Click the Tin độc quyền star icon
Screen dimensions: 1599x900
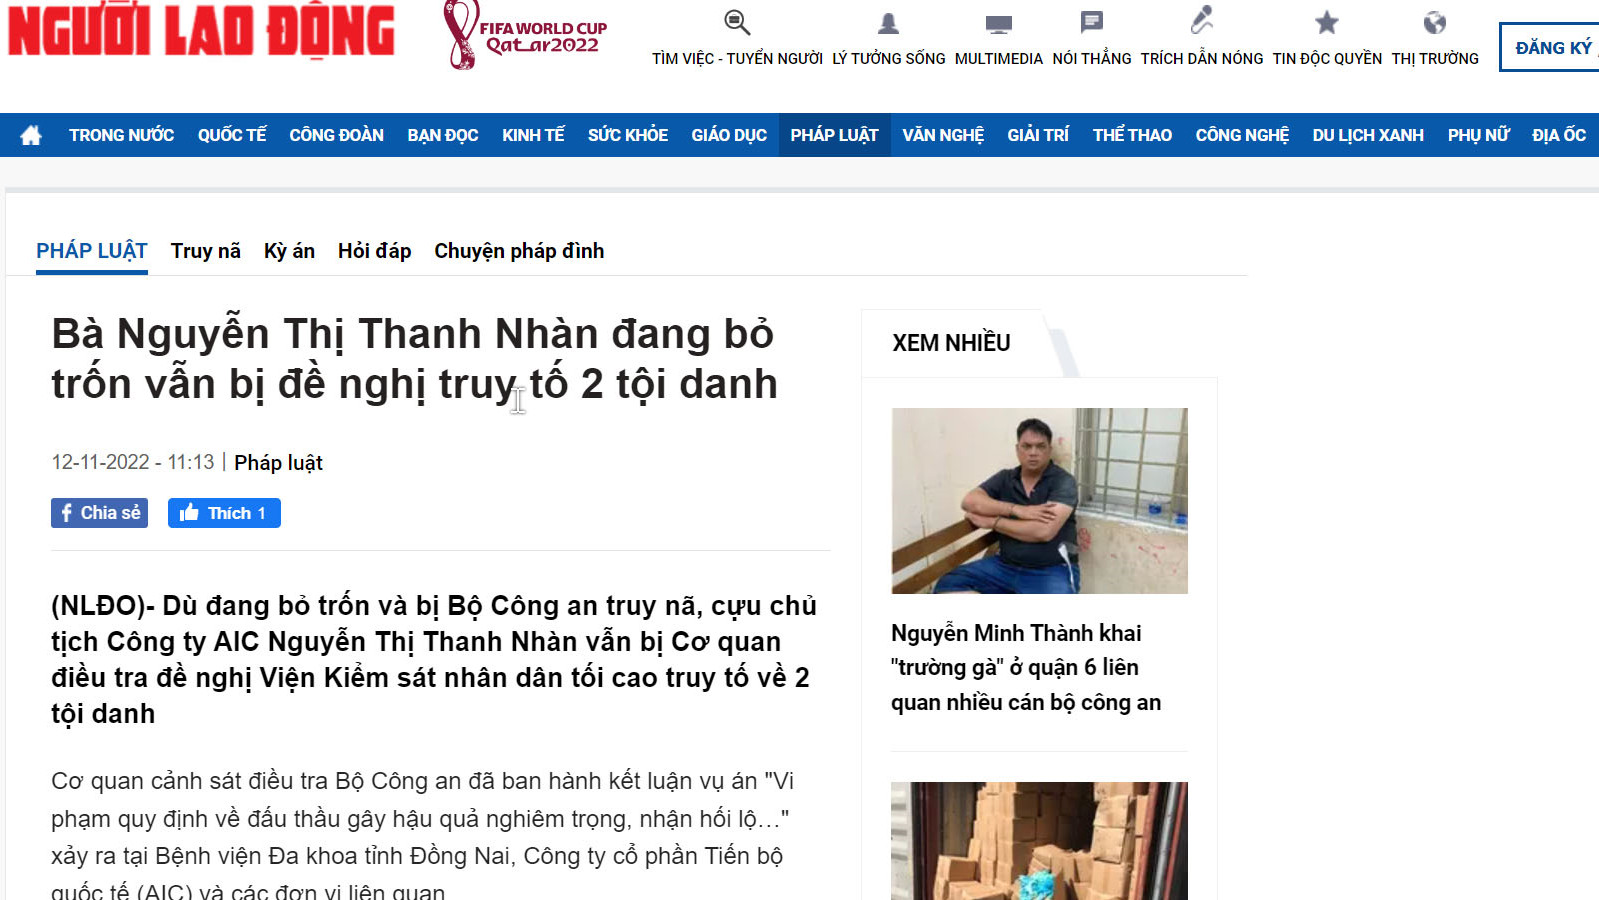(1327, 22)
